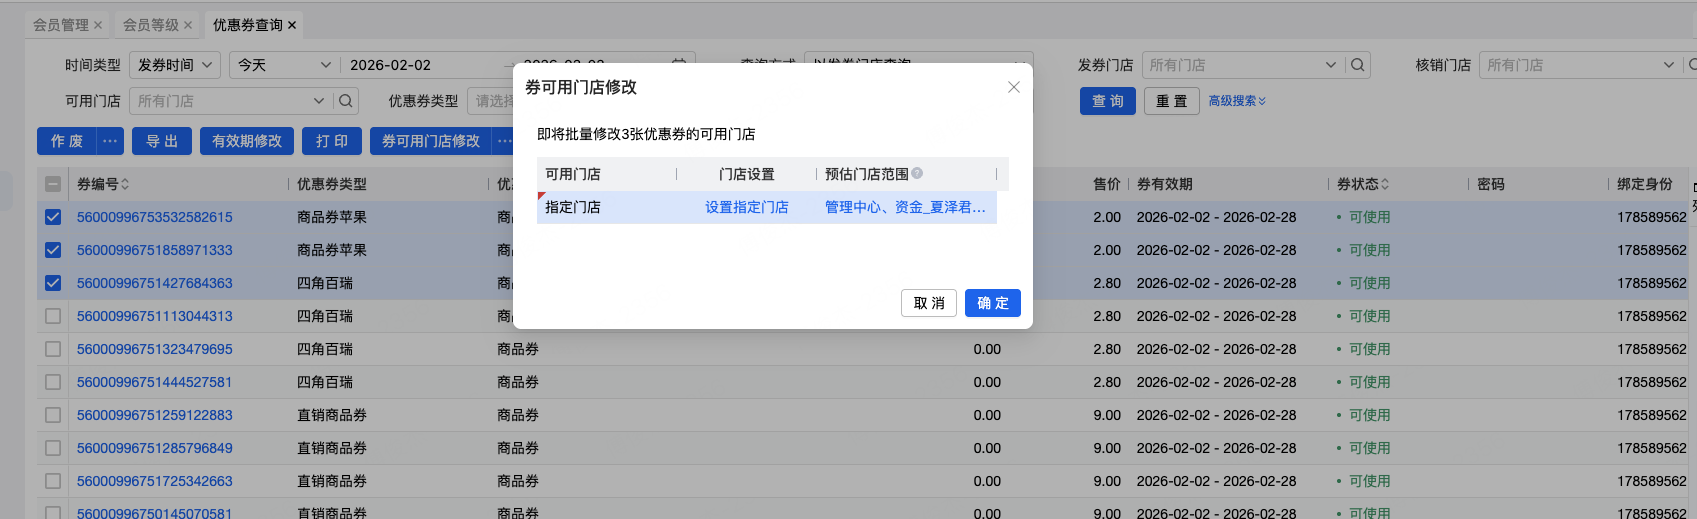Viewport: 1697px width, 519px height.
Task: Check coupon 56000996751285796849 checkbox
Action: point(53,448)
